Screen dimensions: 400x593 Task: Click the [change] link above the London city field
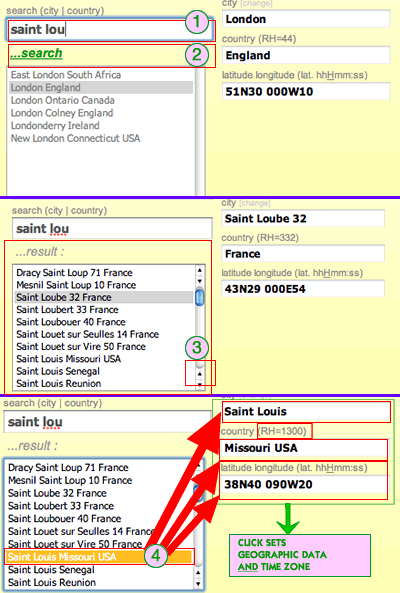pos(256,3)
